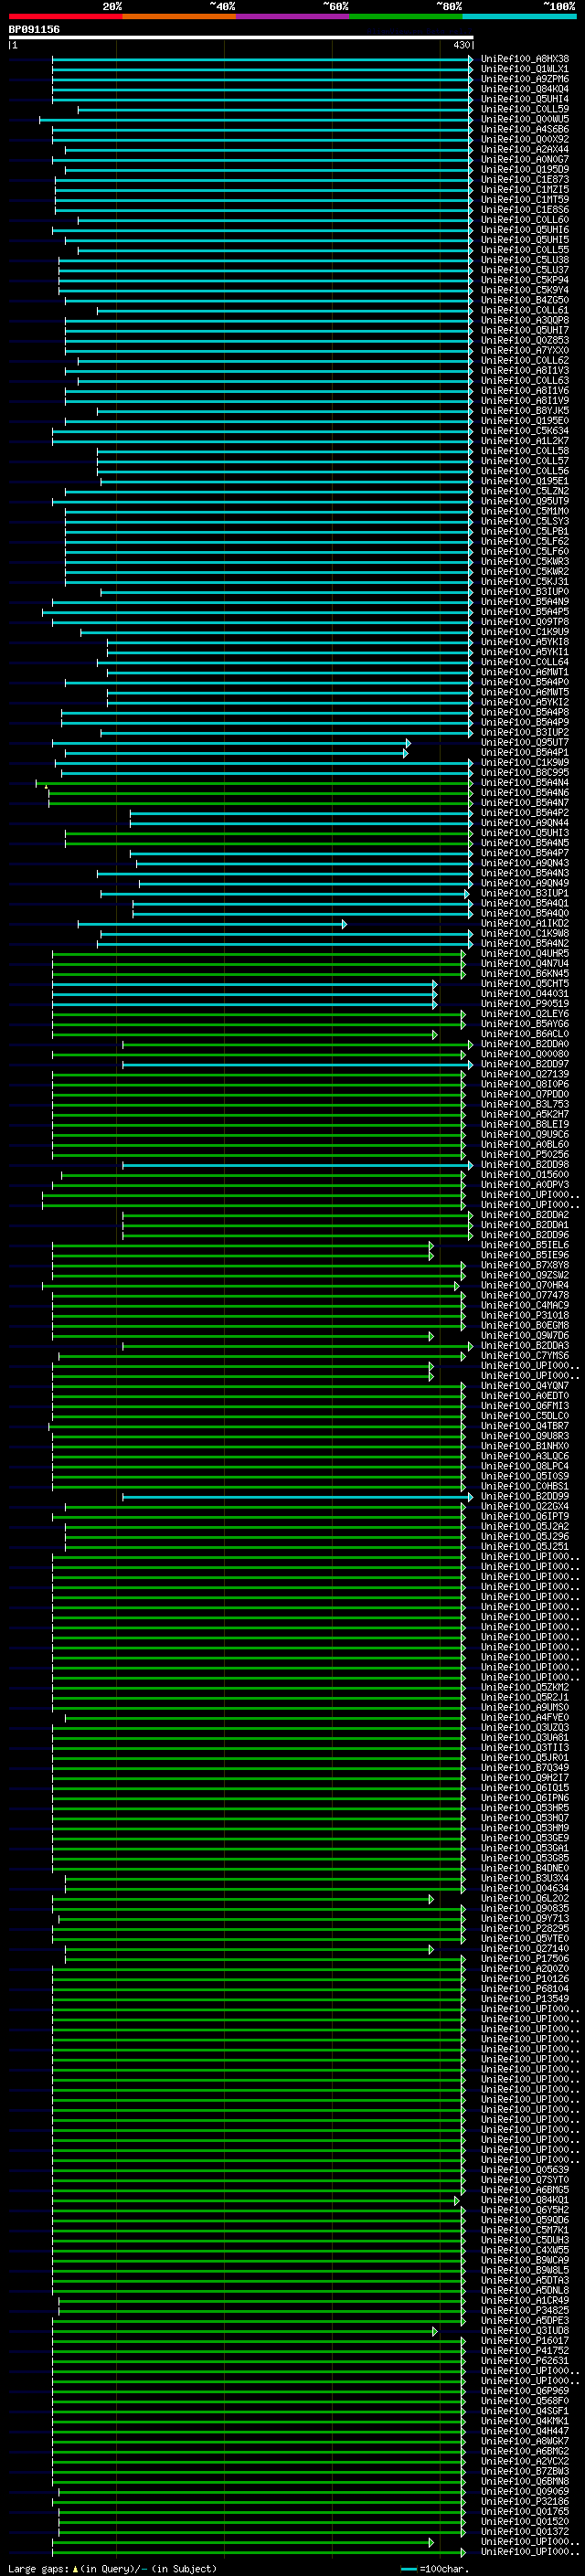Select hit label UniRef100_A7YXX0

525,351
